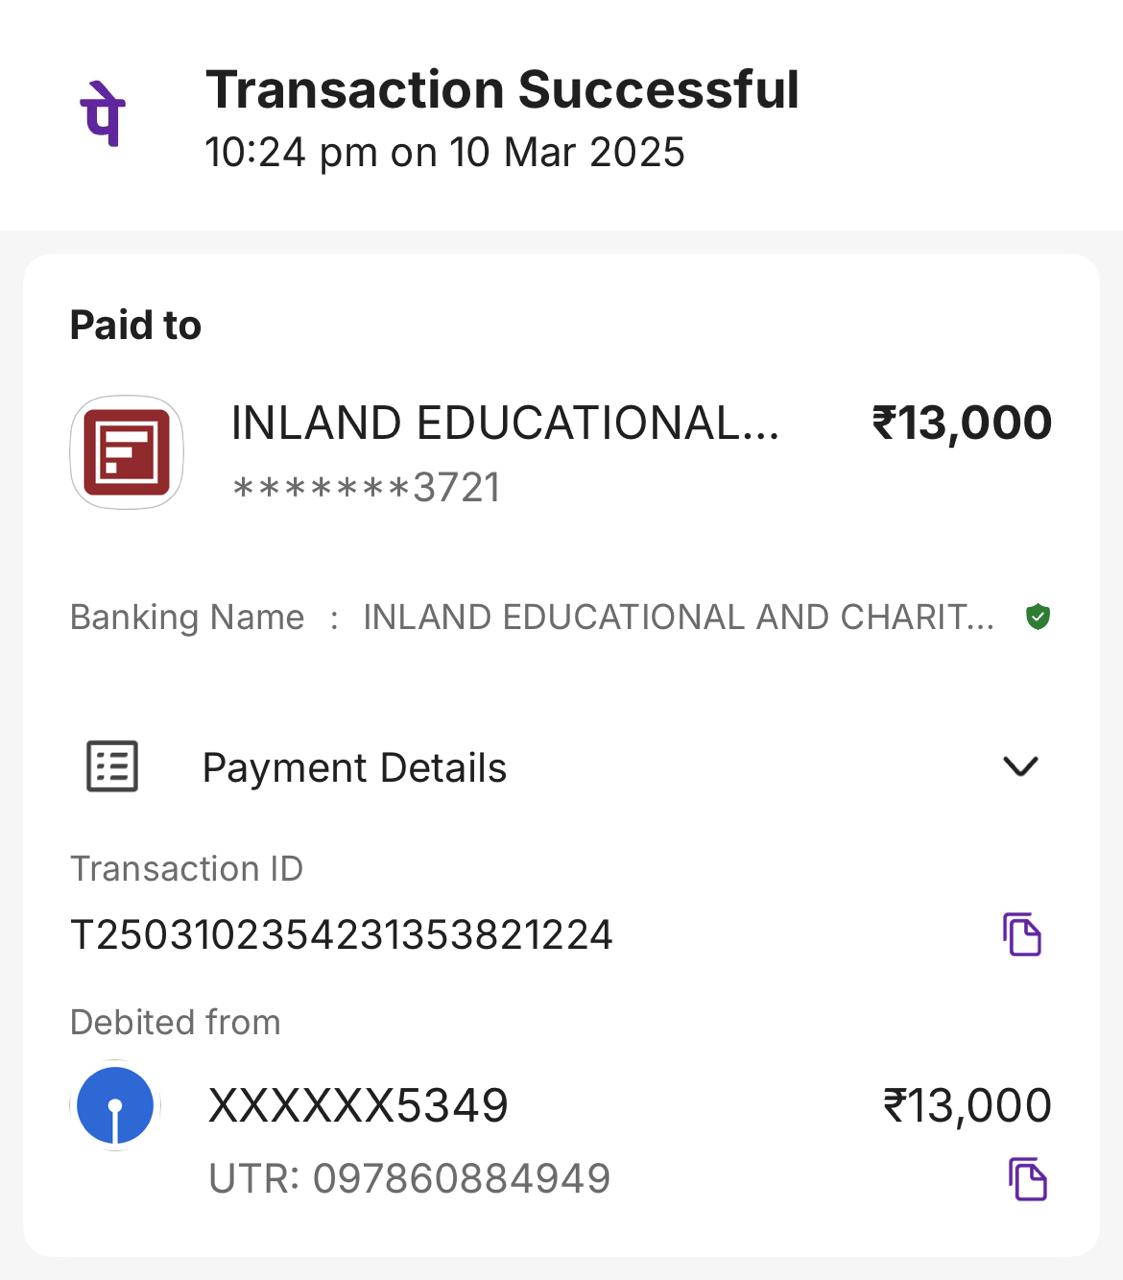Click the Debited from label

point(175,1022)
